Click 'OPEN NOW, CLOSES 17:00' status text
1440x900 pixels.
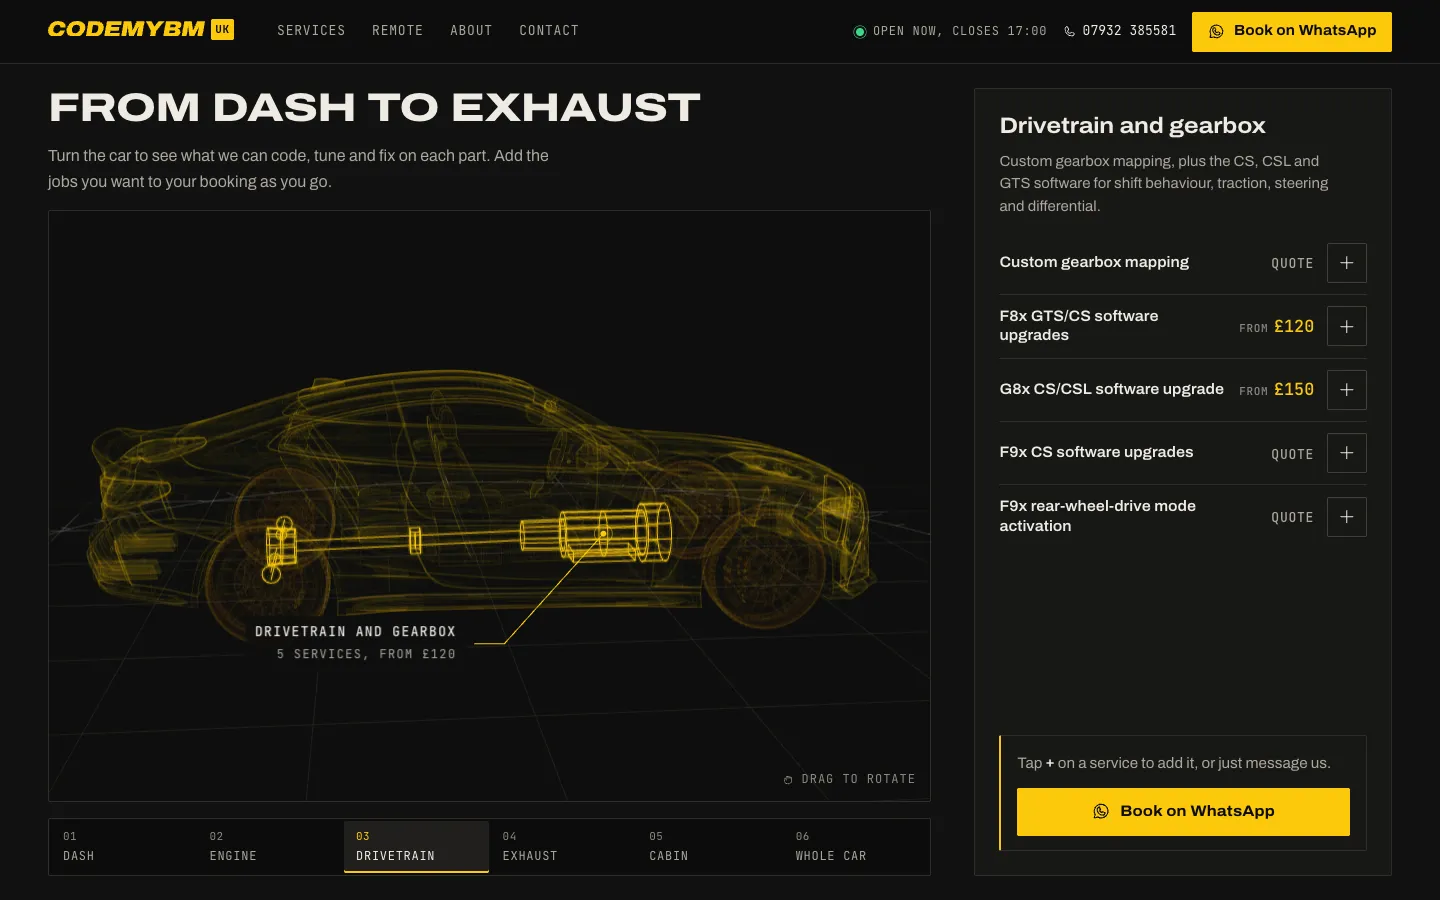coord(960,31)
